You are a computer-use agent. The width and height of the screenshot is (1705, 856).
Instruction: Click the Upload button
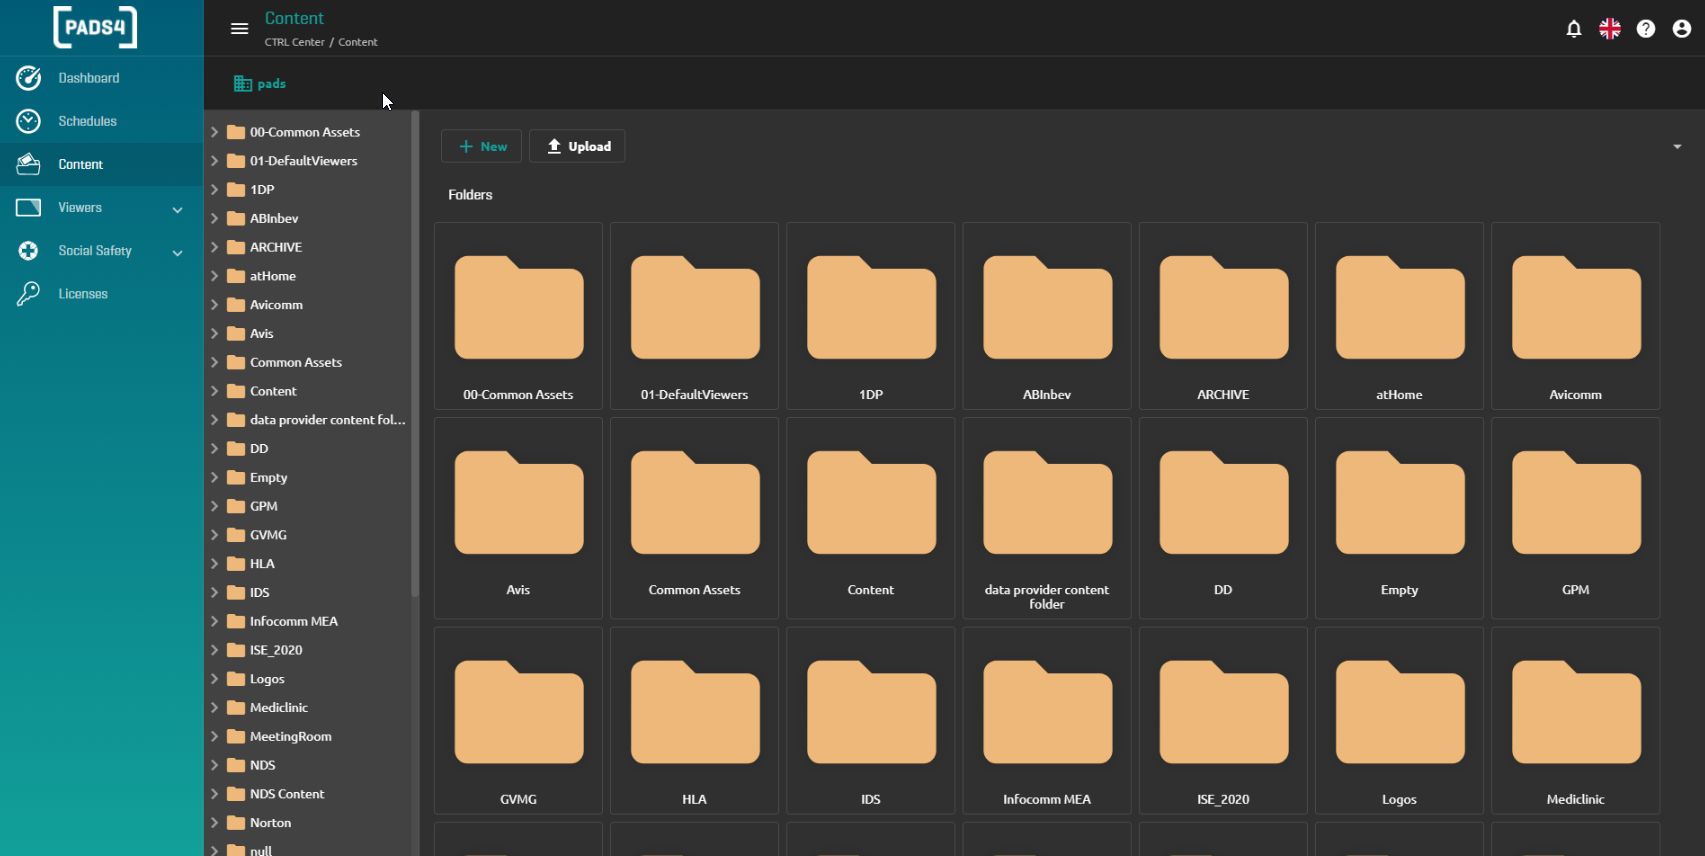577,146
